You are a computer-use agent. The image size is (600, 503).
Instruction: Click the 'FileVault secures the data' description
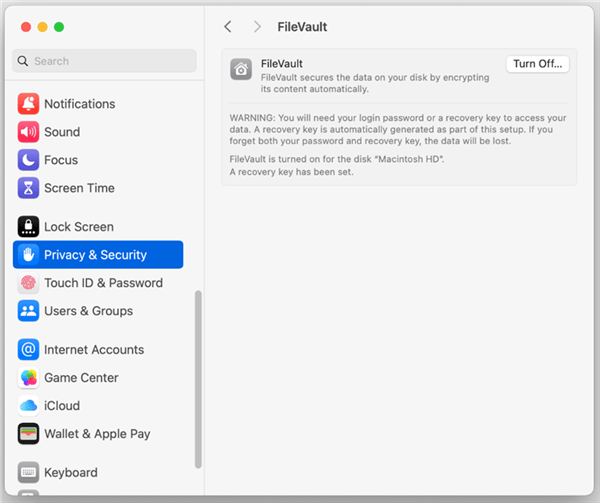[x=375, y=83]
